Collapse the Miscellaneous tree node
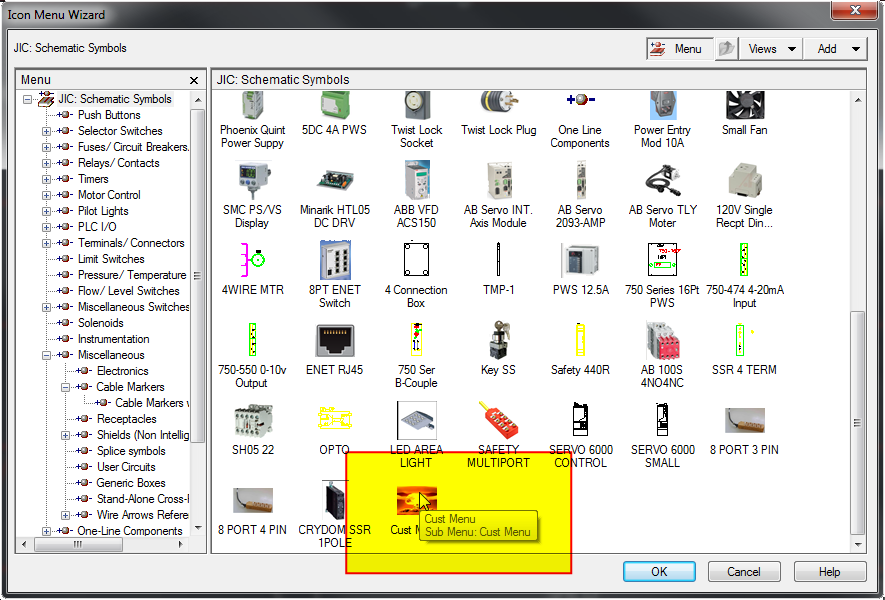The width and height of the screenshot is (885, 600). (x=46, y=356)
